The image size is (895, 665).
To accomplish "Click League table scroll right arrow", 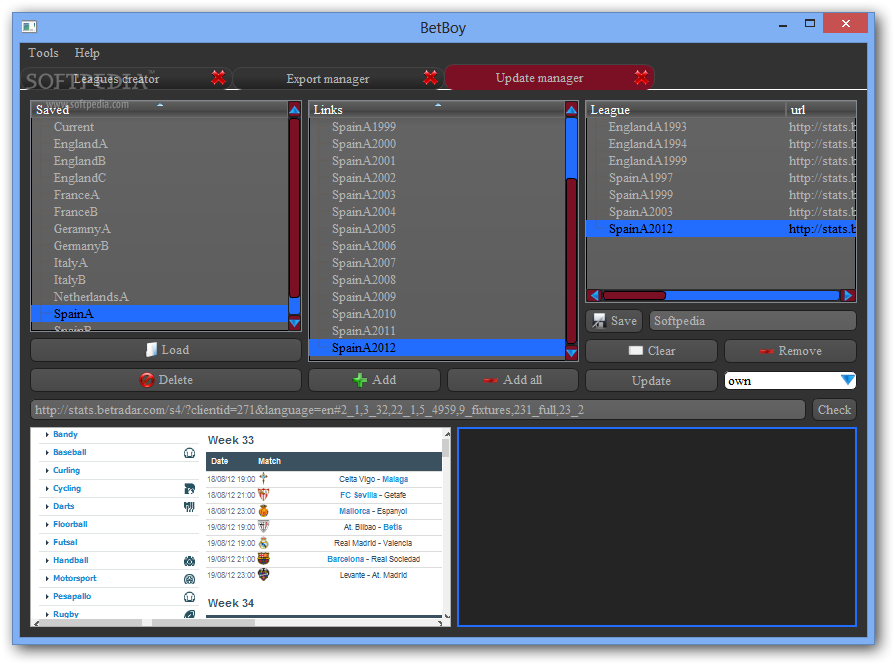I will coord(848,295).
